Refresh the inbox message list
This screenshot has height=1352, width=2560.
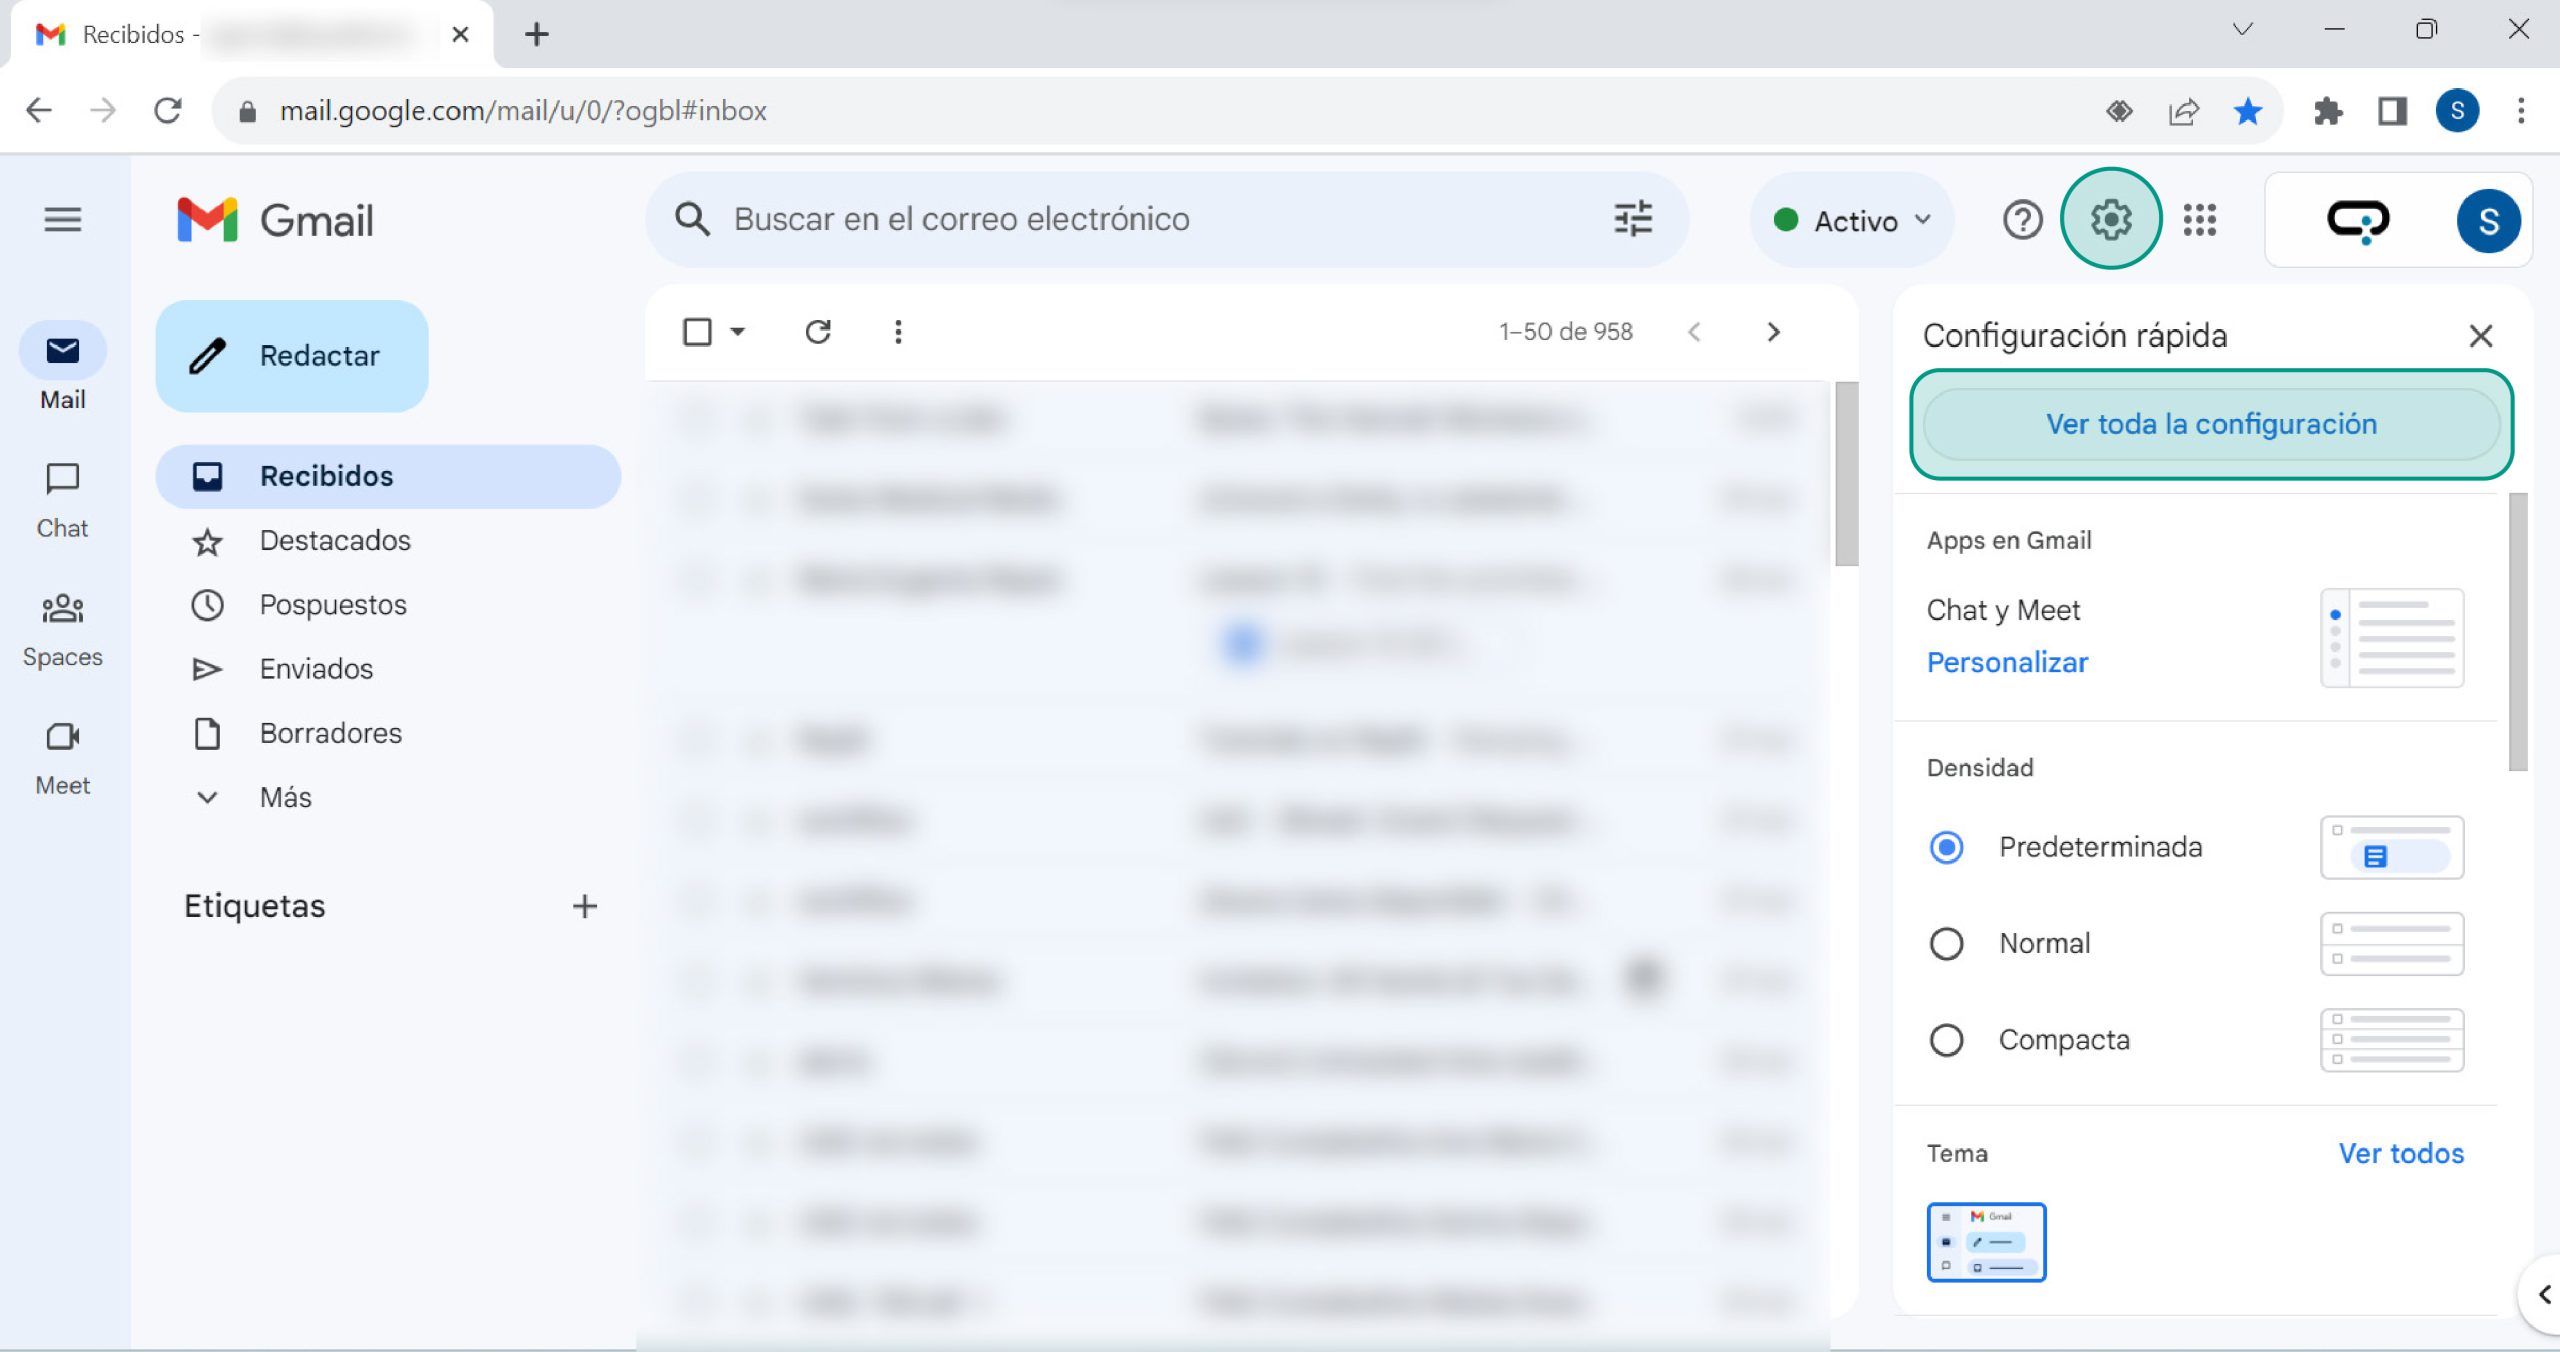point(818,331)
